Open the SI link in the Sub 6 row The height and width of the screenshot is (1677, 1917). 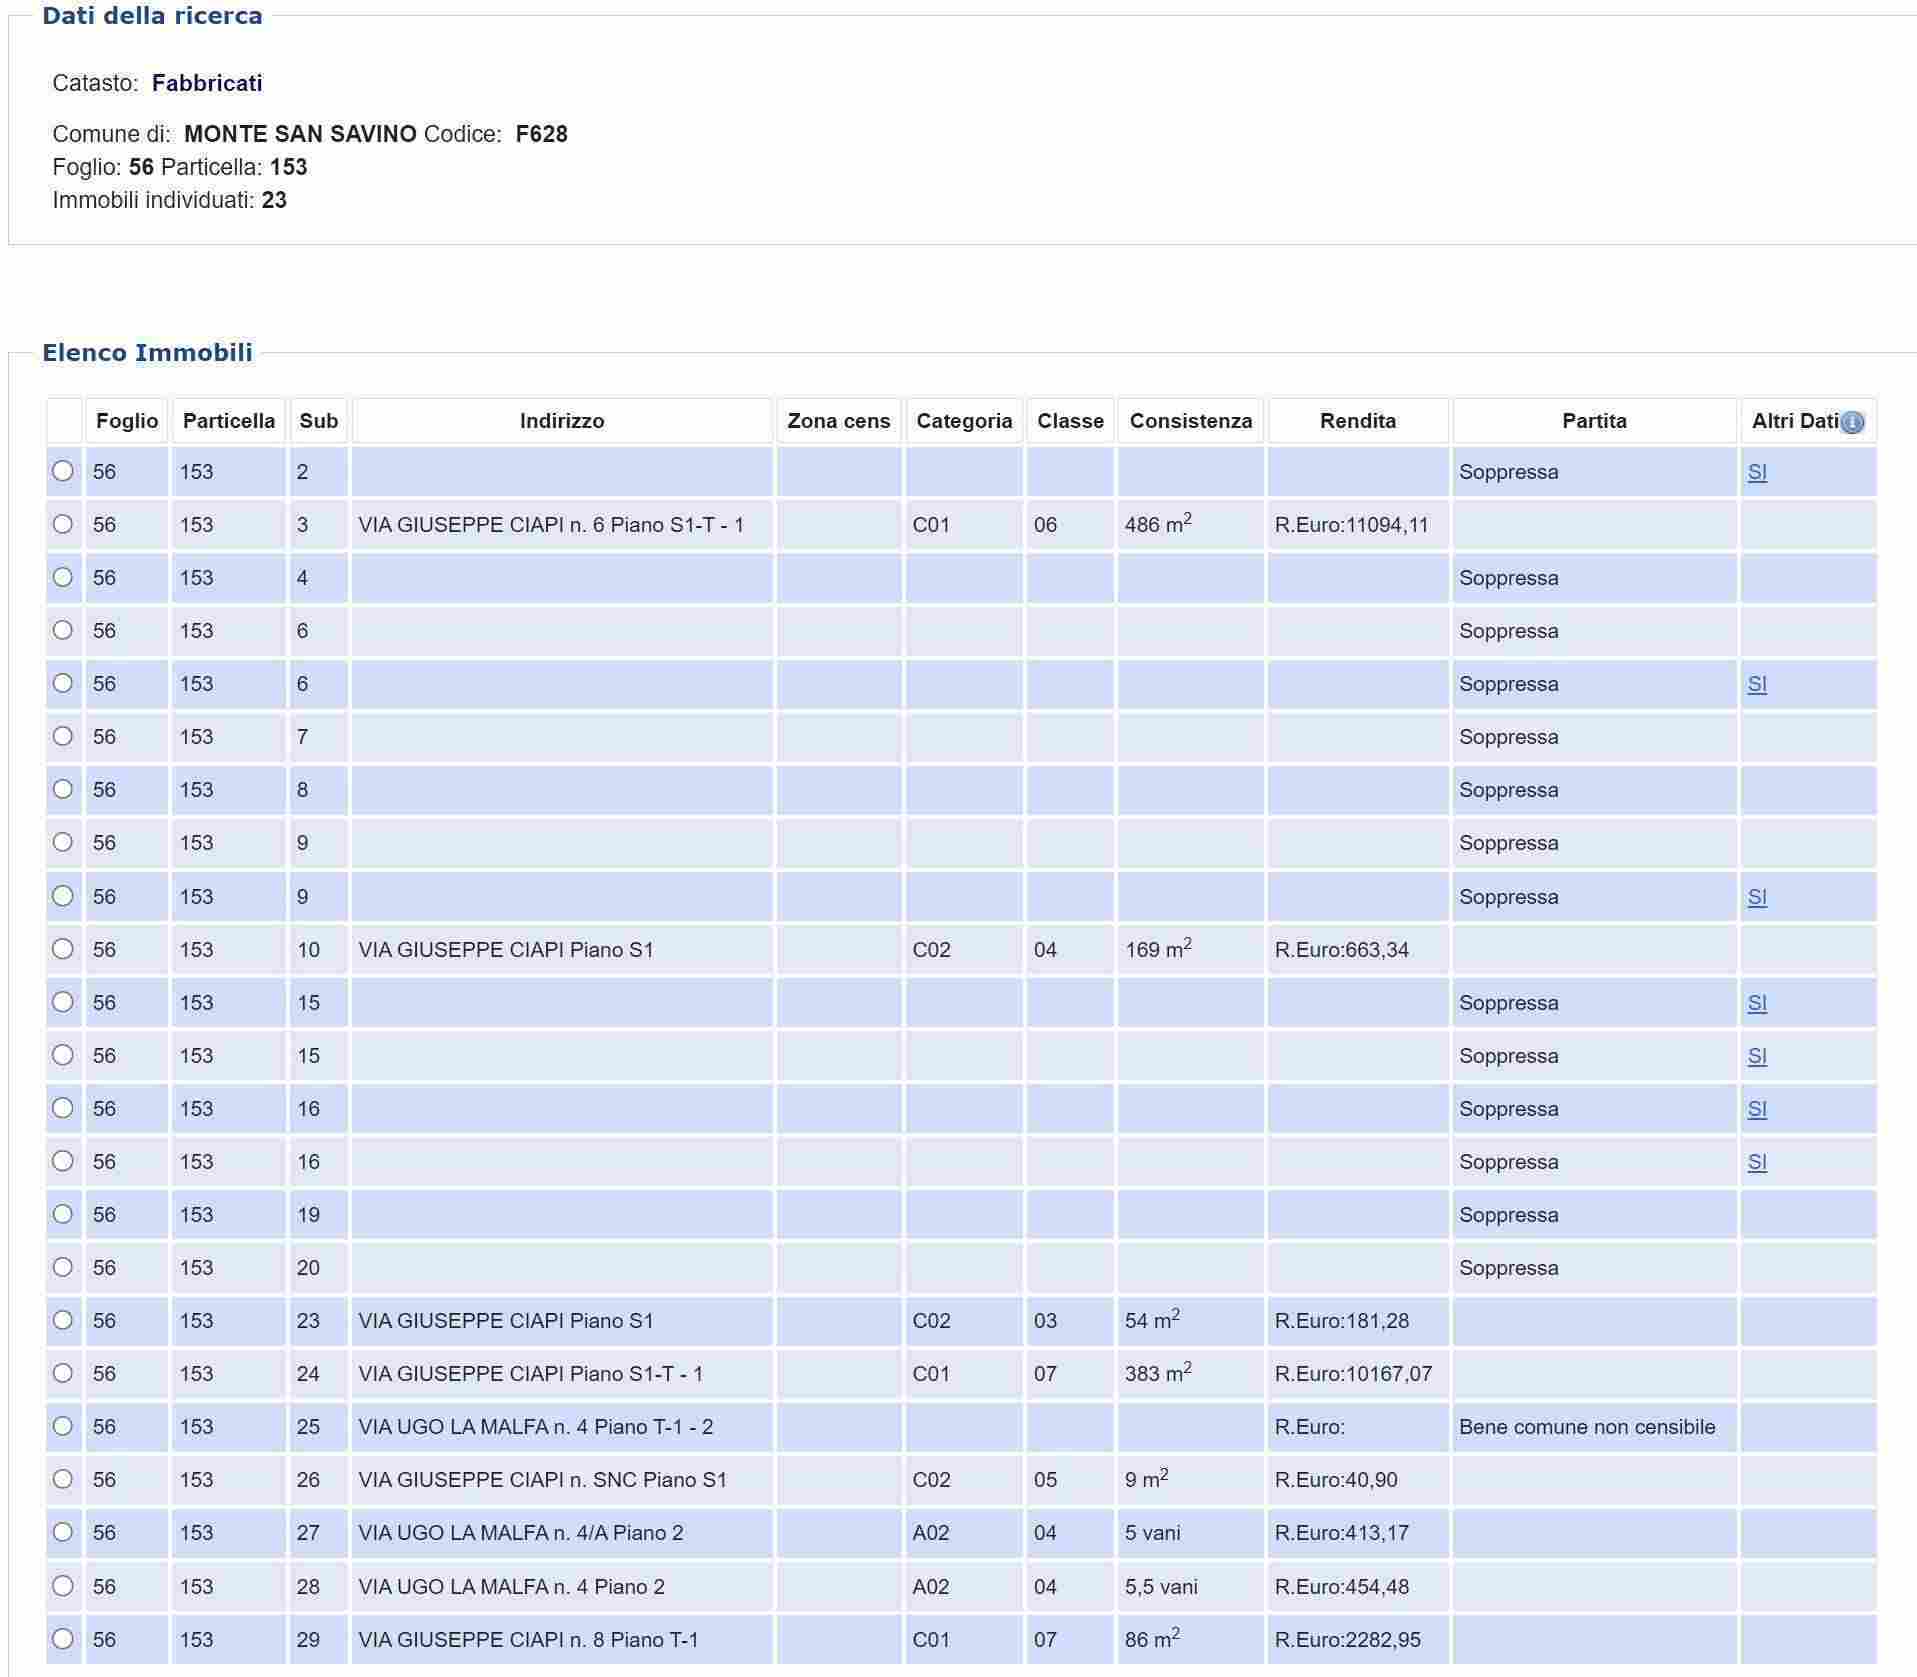(x=1756, y=684)
